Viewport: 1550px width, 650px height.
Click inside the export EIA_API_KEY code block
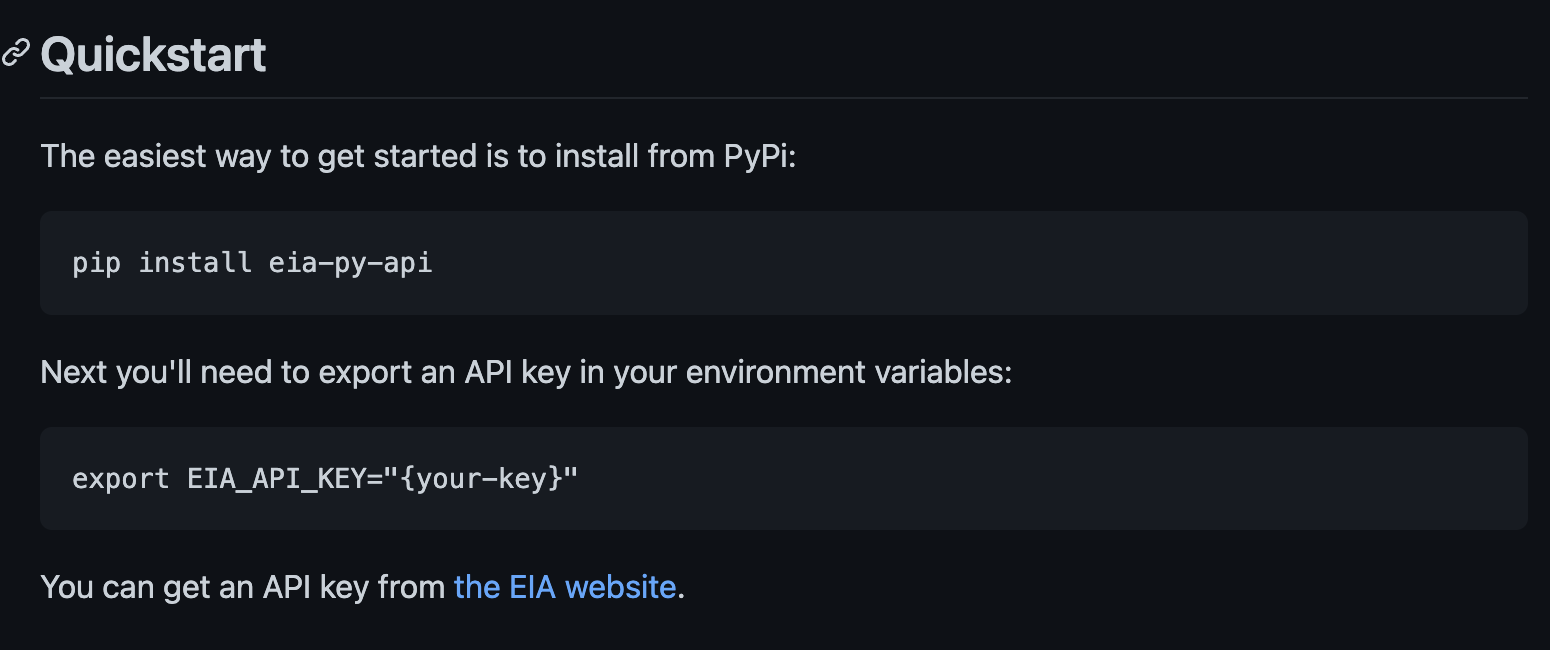pos(783,478)
